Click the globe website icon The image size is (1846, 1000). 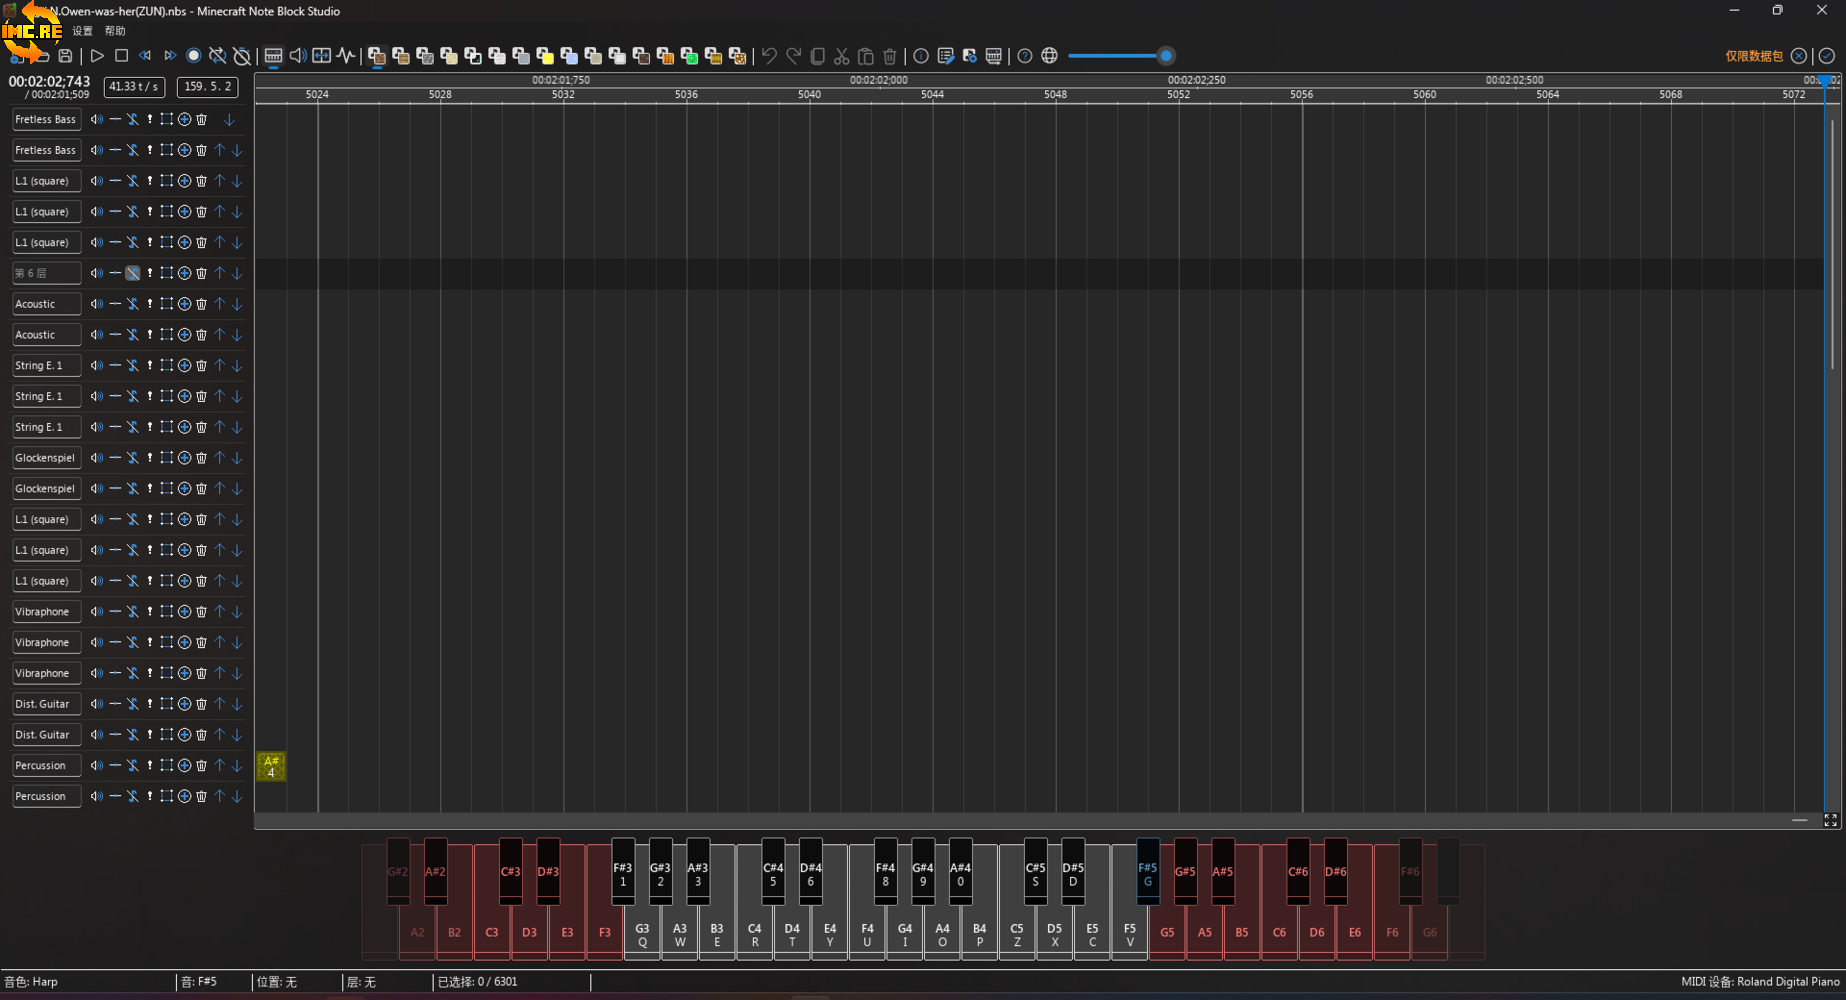[x=1049, y=56]
